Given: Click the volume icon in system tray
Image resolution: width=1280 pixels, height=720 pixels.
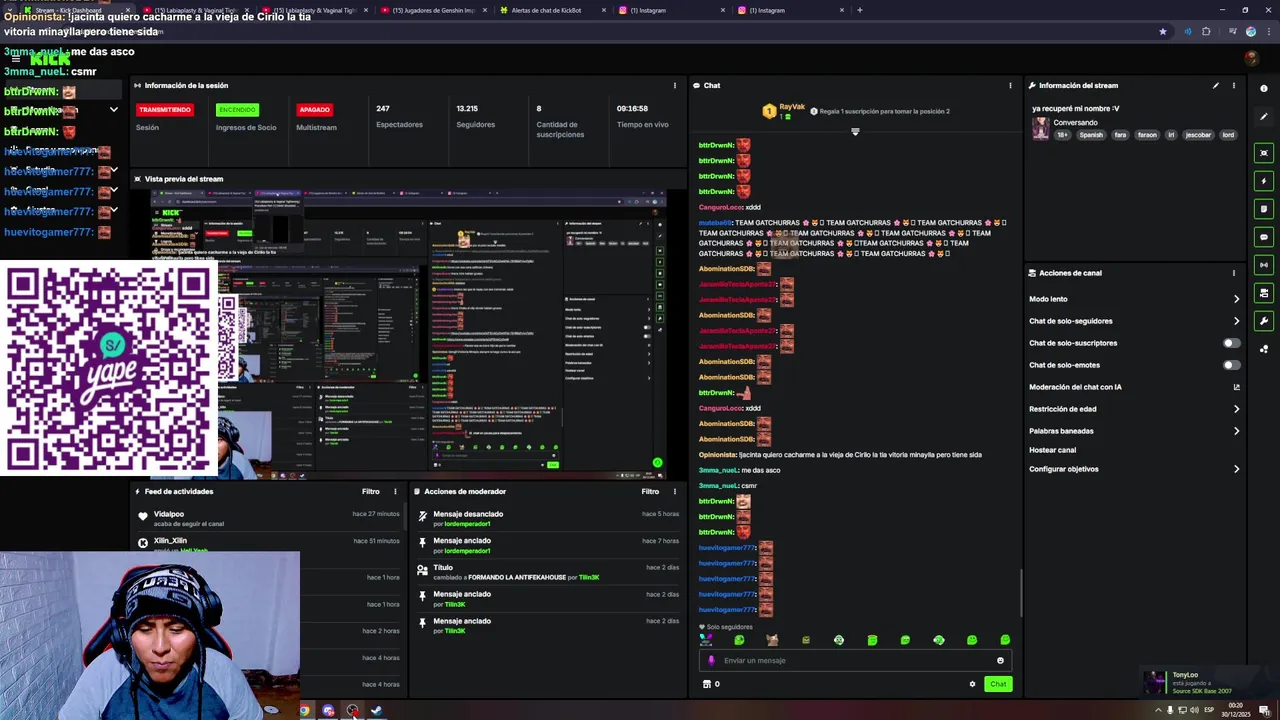Looking at the screenshot, I should [x=1195, y=711].
